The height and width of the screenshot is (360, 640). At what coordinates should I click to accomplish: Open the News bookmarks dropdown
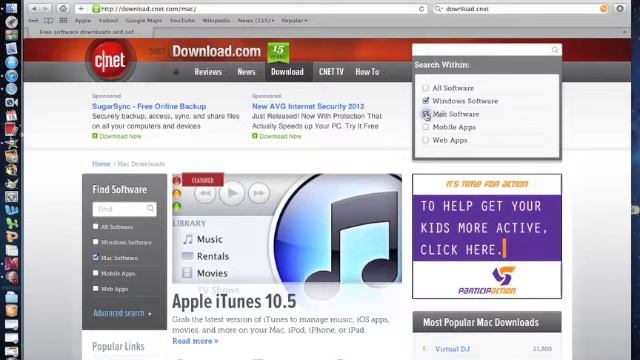(256, 20)
